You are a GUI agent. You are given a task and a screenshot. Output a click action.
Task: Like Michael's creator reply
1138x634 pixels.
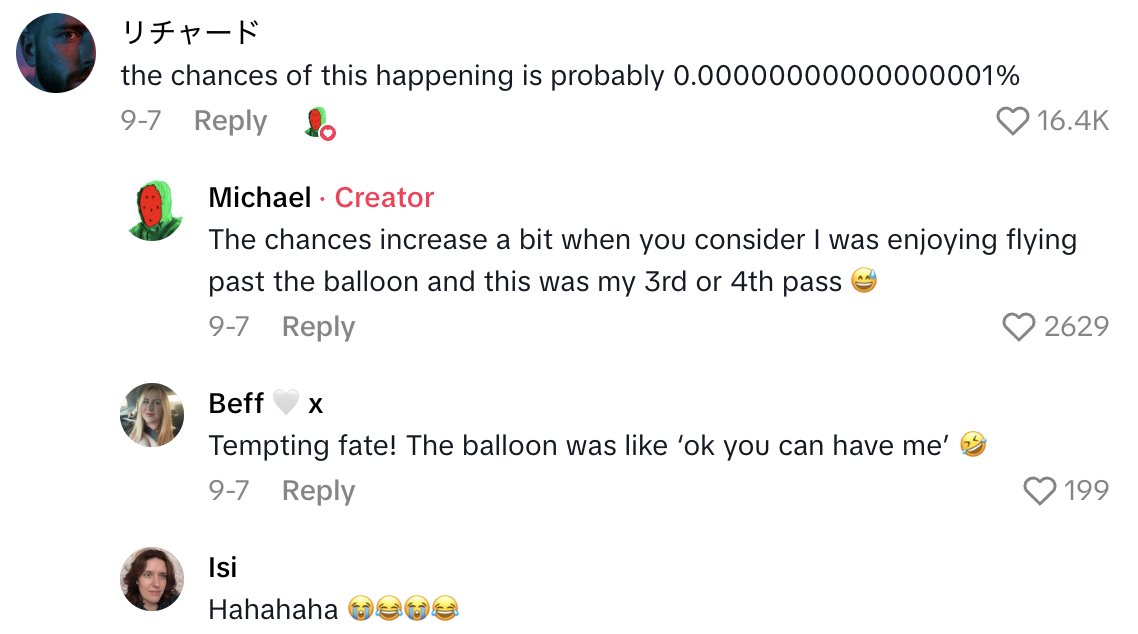coord(1019,327)
